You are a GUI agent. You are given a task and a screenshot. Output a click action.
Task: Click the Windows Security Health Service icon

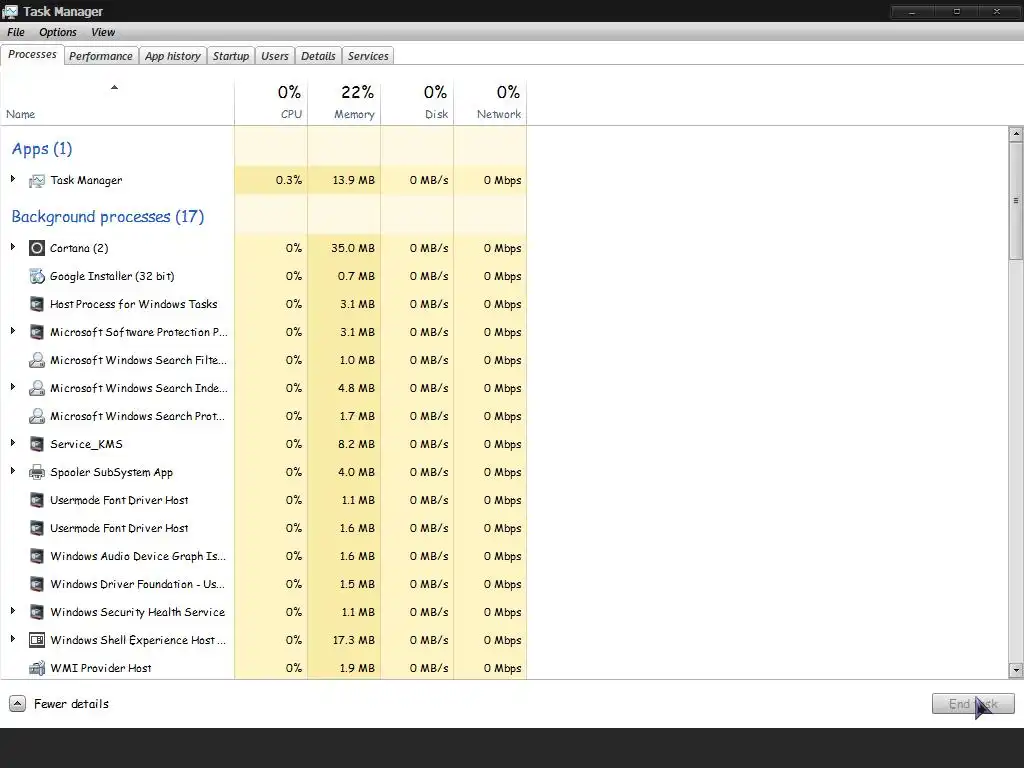[x=37, y=613]
